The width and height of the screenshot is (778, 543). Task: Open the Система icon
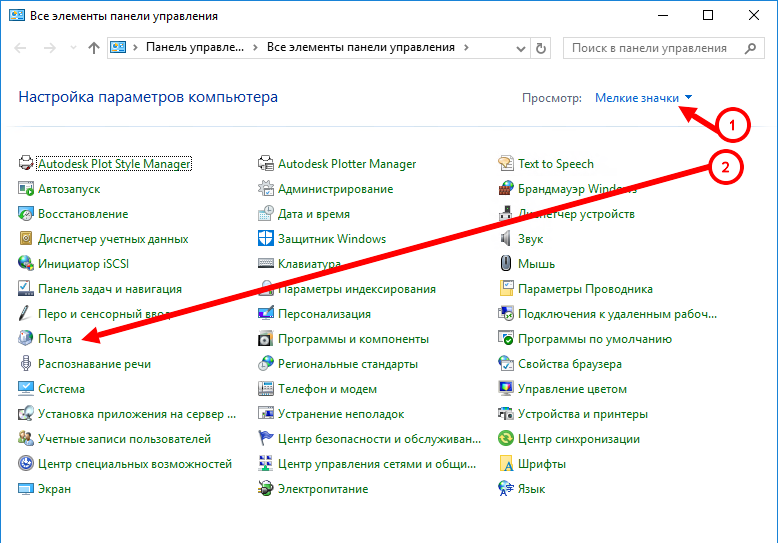26,389
